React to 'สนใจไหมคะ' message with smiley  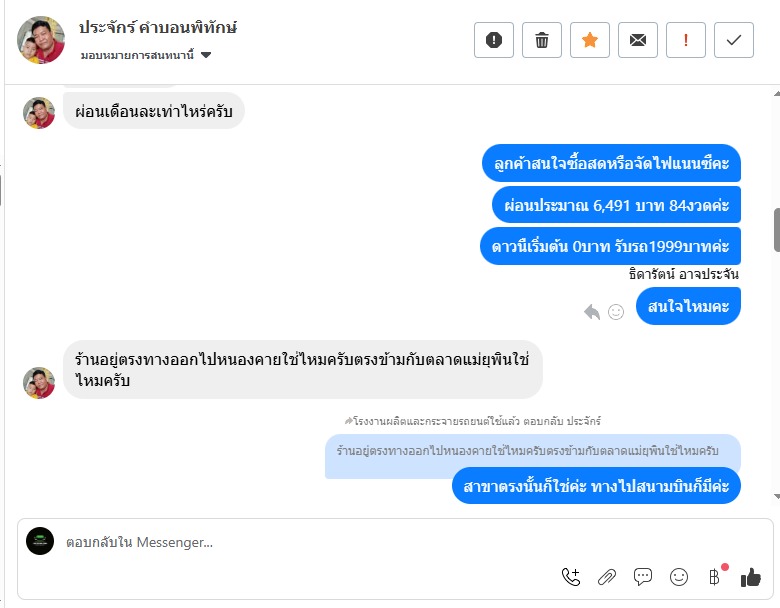click(616, 312)
